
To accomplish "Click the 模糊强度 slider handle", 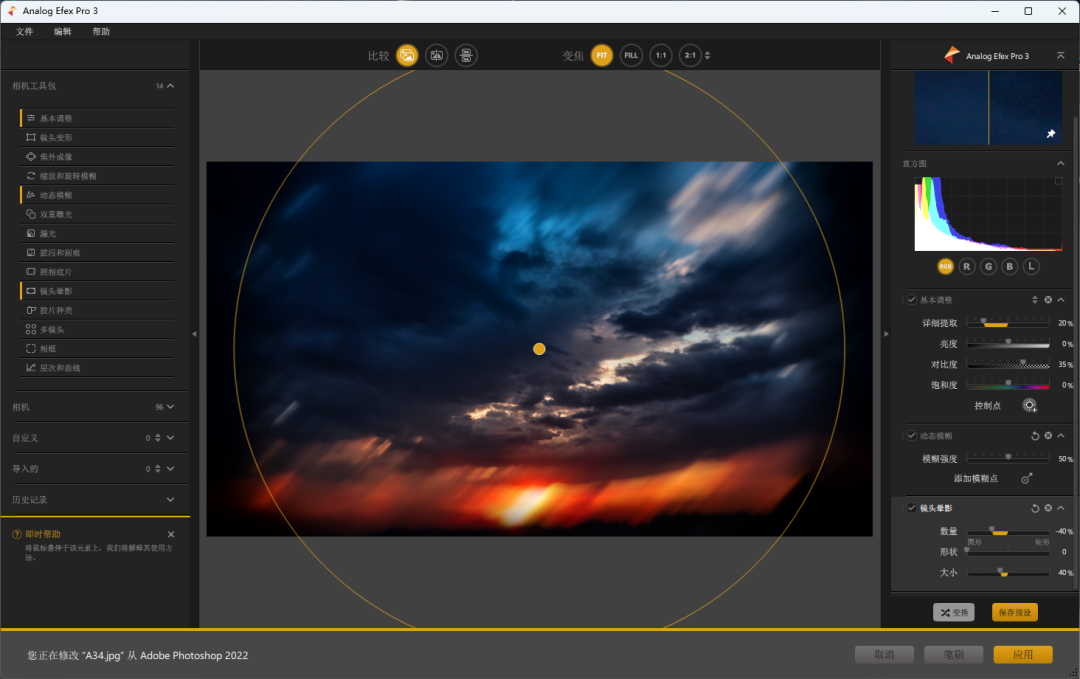I will tap(1008, 457).
